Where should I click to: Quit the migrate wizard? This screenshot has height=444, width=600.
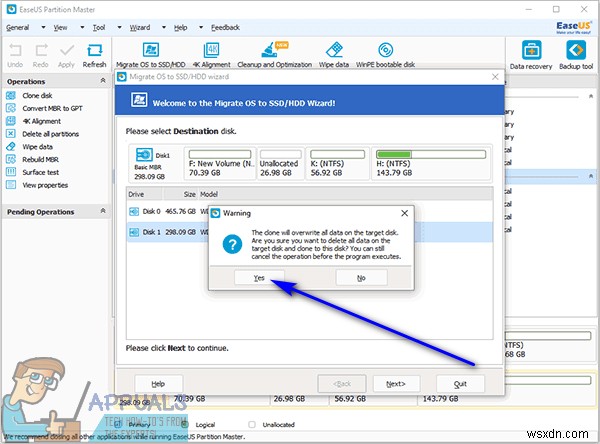460,384
